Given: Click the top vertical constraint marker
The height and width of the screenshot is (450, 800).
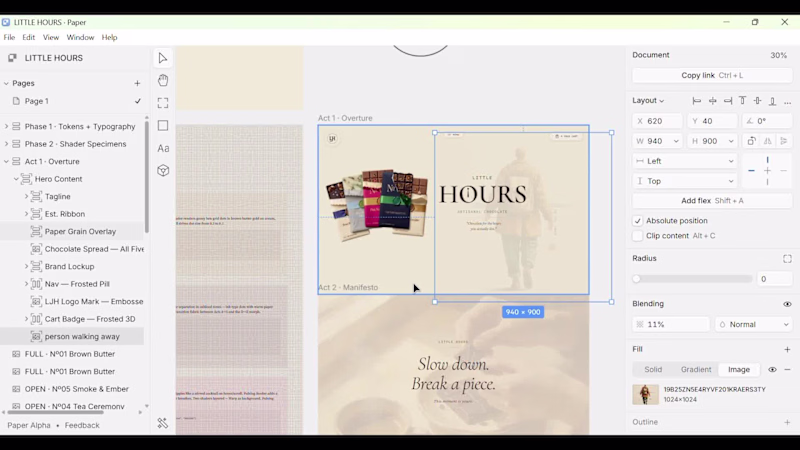Looking at the screenshot, I should 767,160.
